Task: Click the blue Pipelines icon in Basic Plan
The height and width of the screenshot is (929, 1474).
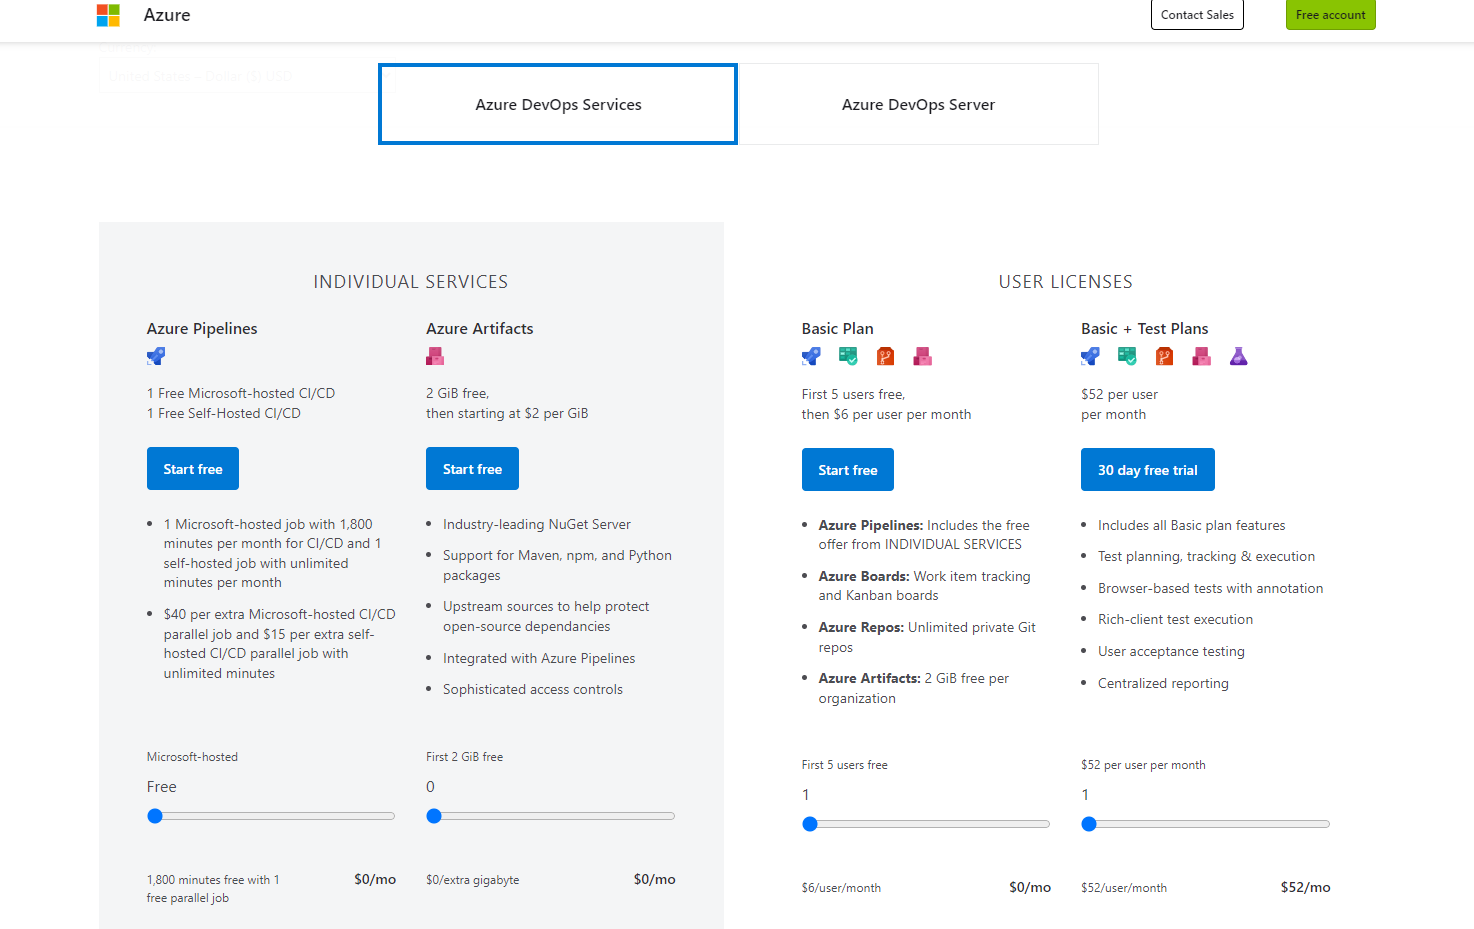Action: click(x=811, y=356)
